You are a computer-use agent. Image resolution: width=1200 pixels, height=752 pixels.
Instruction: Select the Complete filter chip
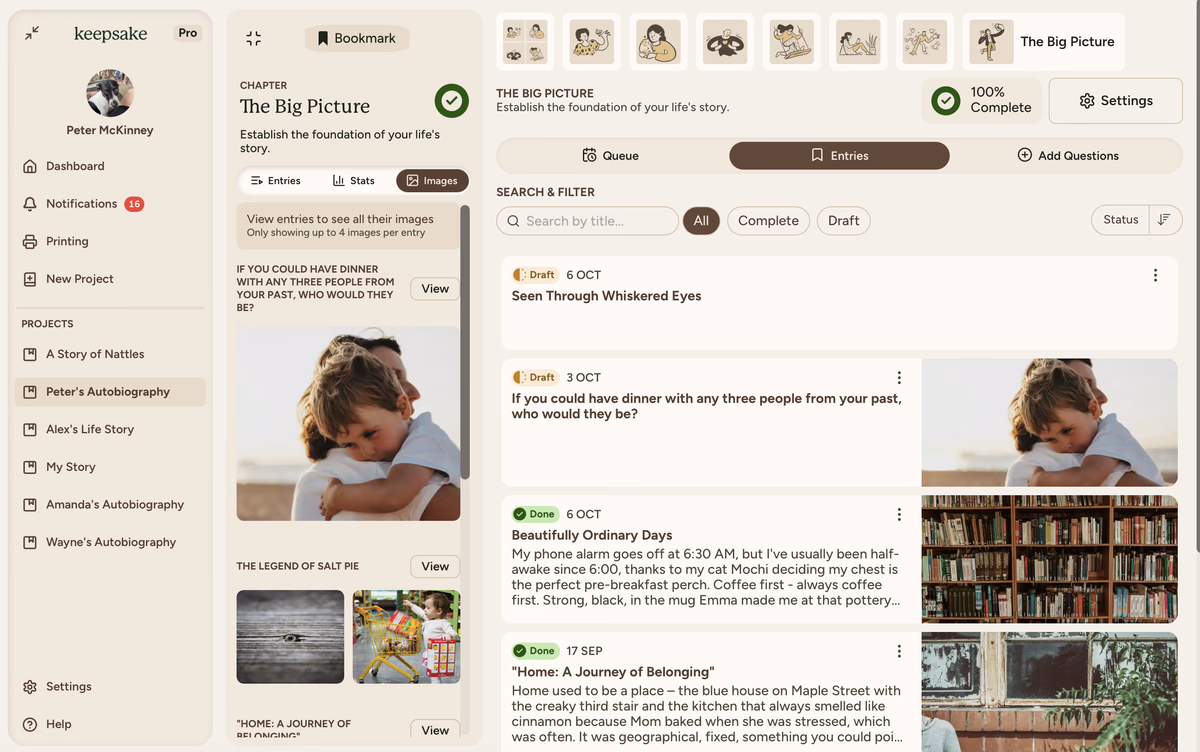(768, 221)
